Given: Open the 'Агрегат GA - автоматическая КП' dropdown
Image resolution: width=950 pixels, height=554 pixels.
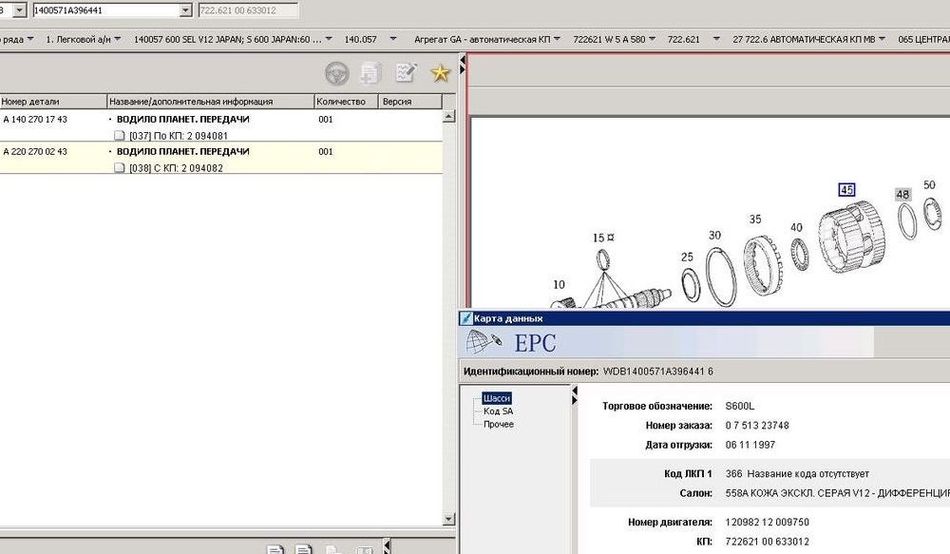Looking at the screenshot, I should click(560, 40).
